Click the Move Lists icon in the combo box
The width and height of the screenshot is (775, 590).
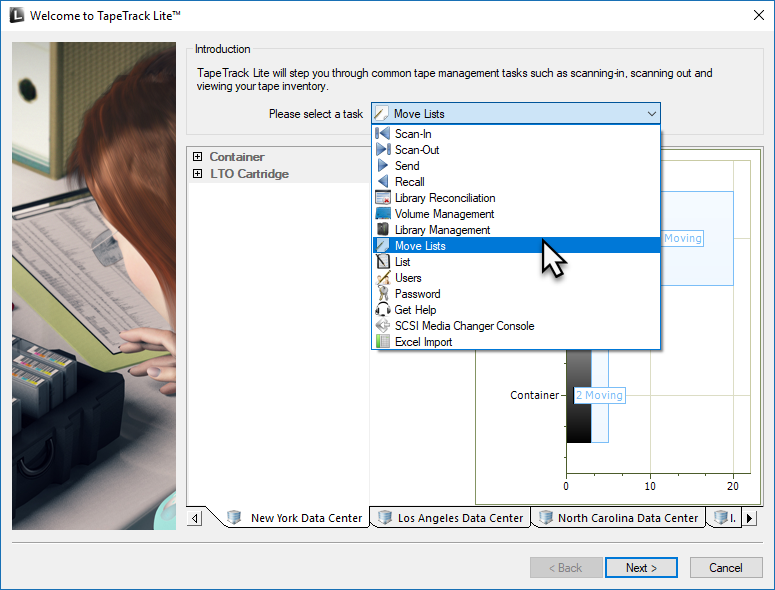382,114
